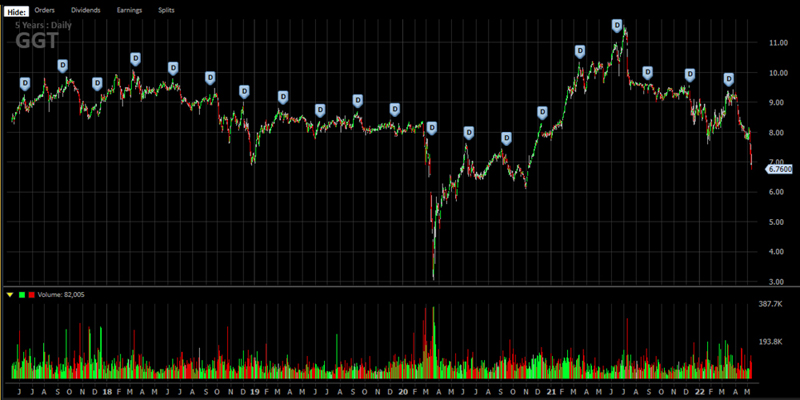The width and height of the screenshot is (800, 400).
Task: Open the March 2021 dividend D marker
Action: (580, 52)
